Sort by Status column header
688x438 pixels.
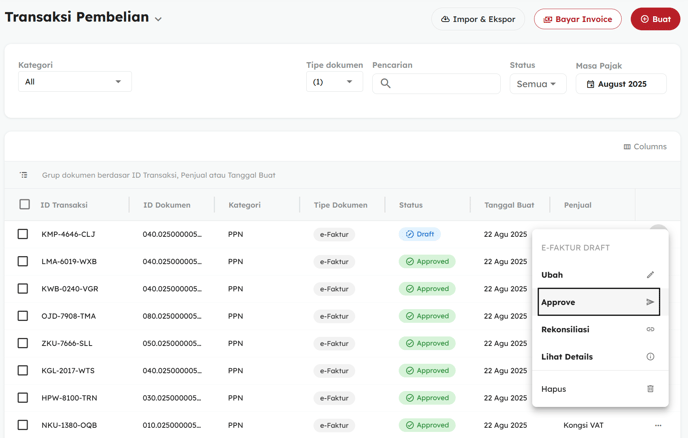click(x=411, y=205)
